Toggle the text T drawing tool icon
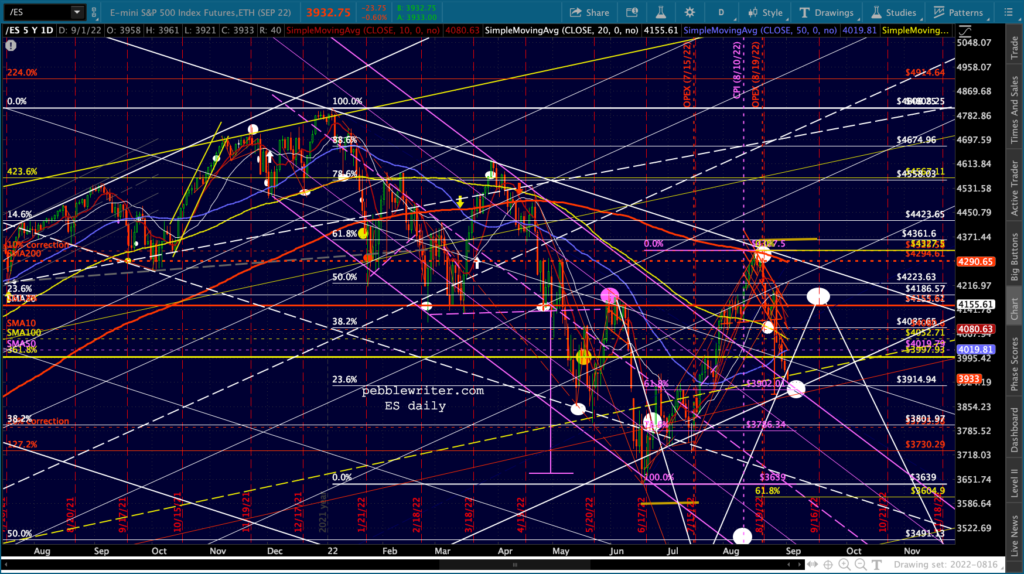The image size is (1024, 574). click(x=876, y=565)
